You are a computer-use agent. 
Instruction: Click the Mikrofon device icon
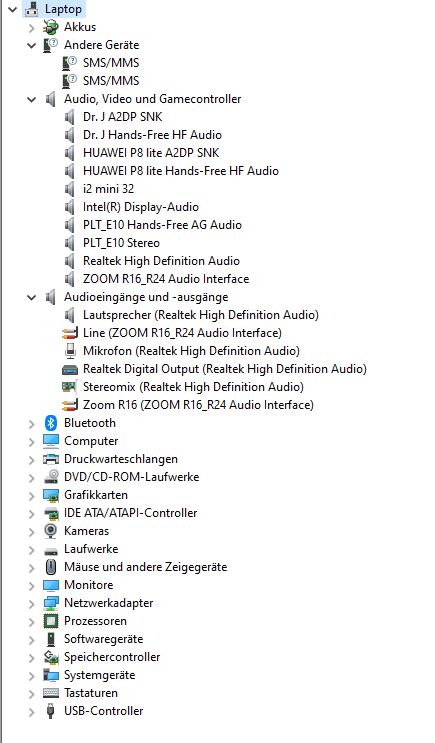click(70, 351)
